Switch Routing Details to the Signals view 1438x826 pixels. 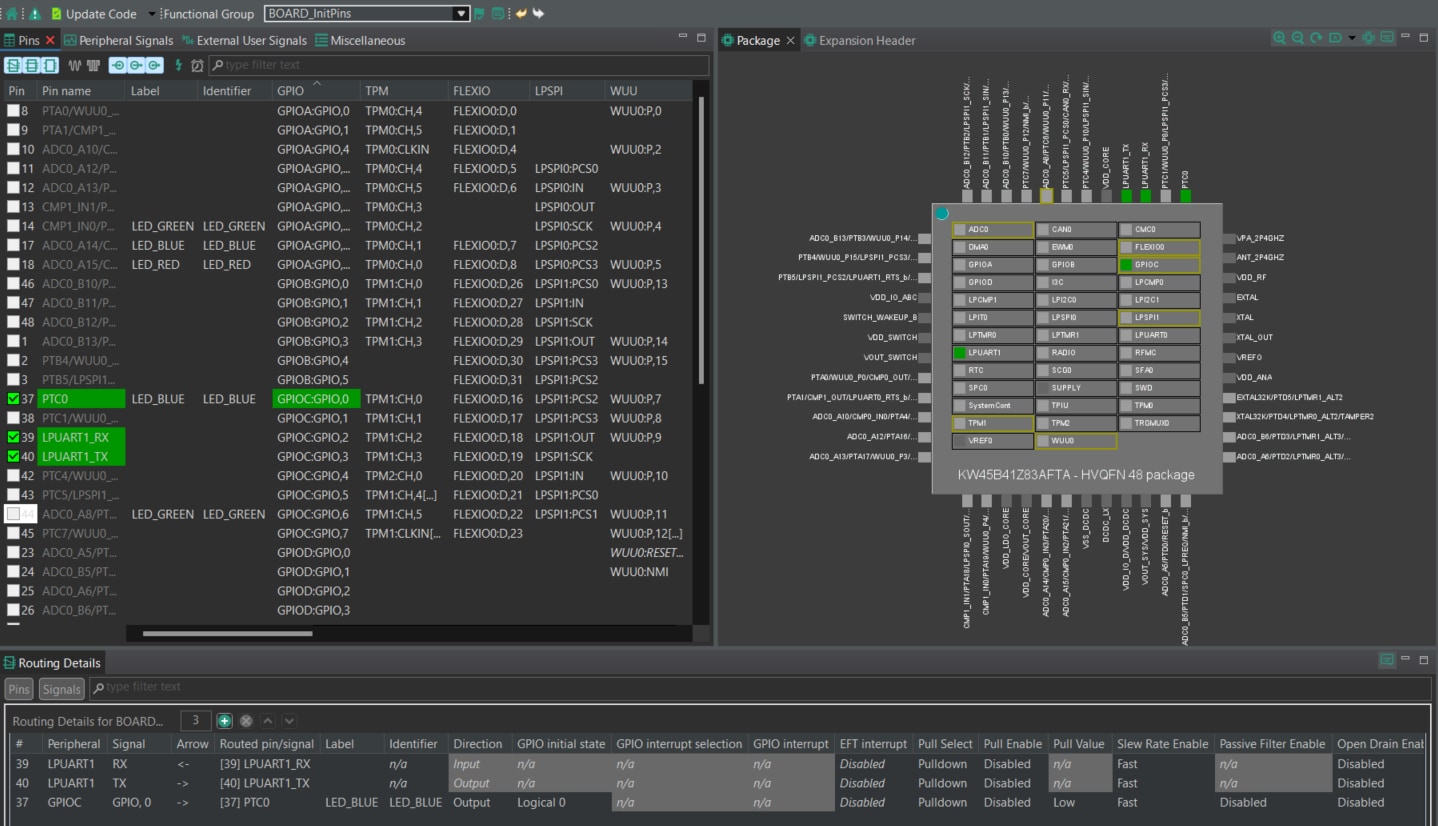[x=61, y=688]
